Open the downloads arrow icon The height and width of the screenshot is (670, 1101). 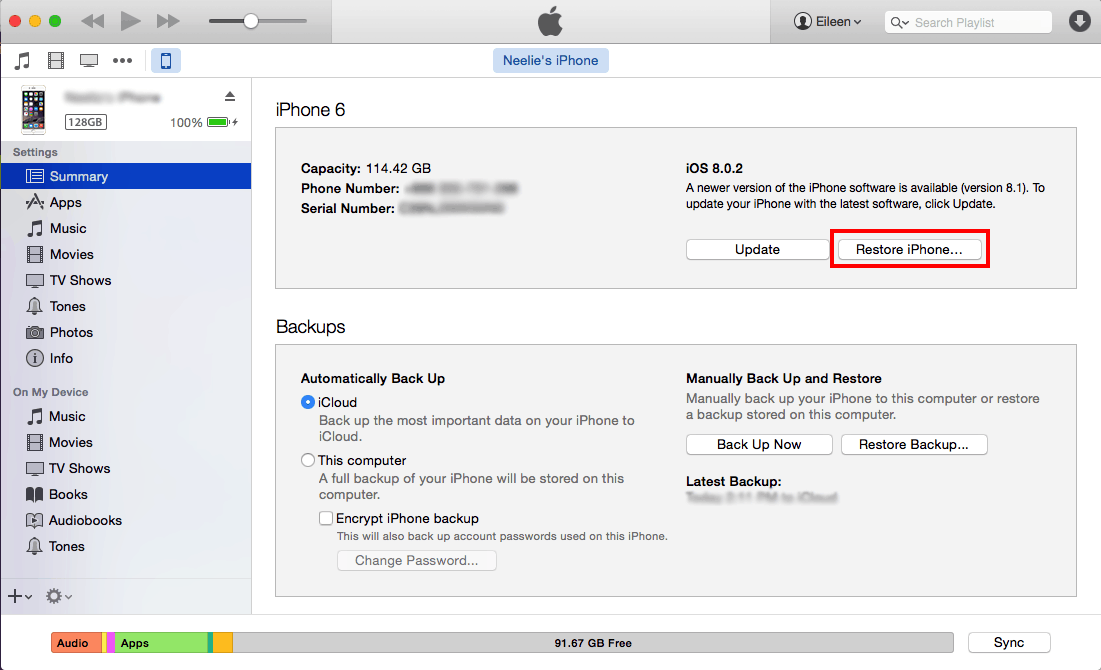(x=1079, y=21)
